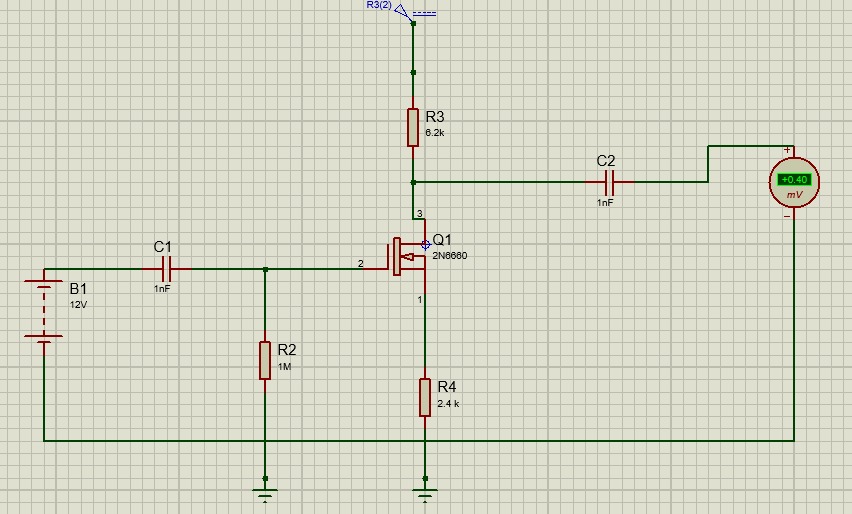Click the voltmeter minus terminal
Screen dimensions: 852x514
[x=787, y=216]
